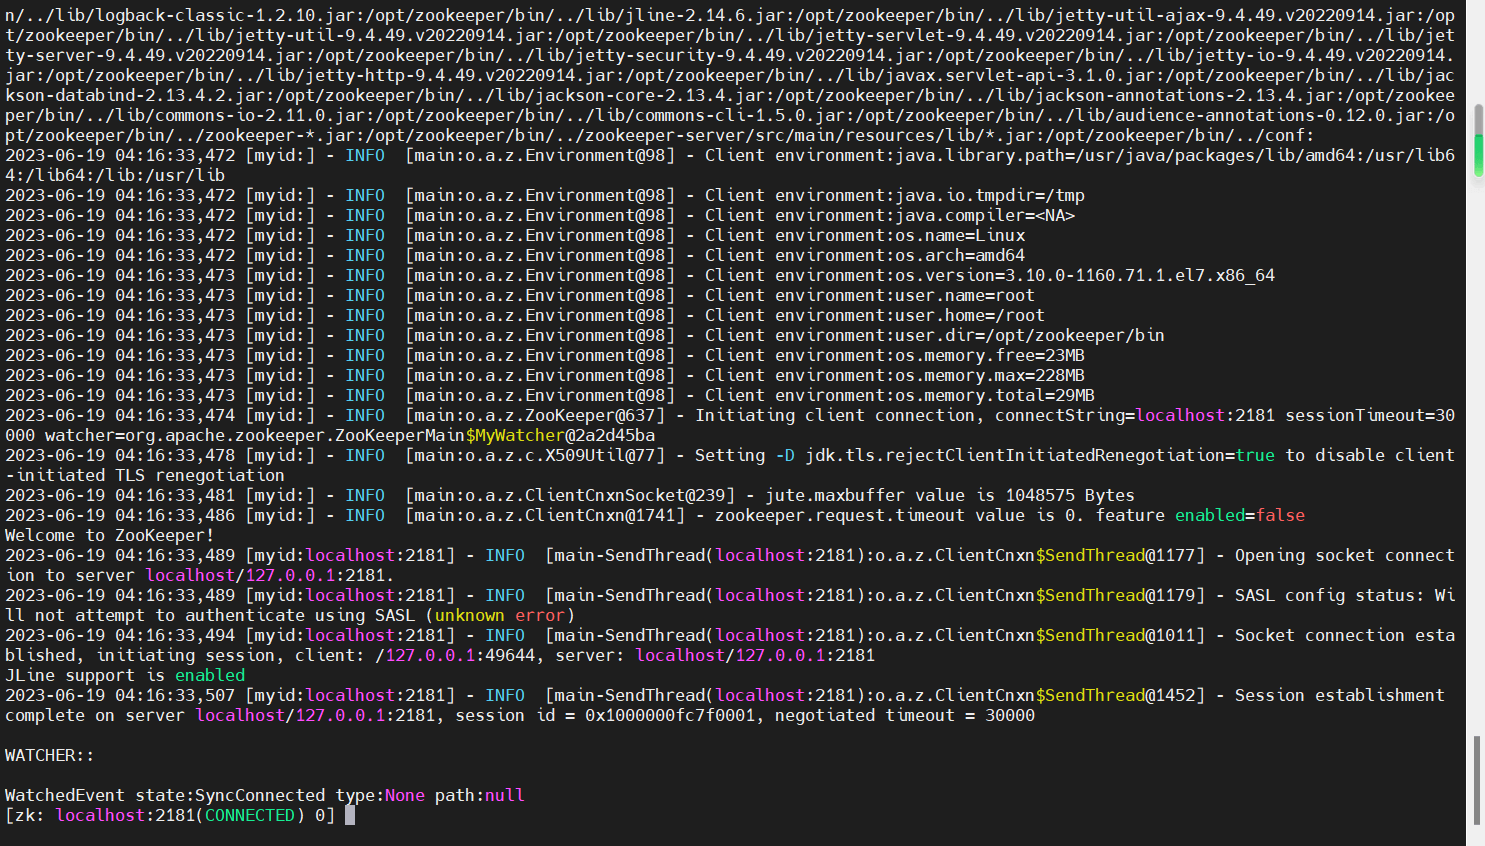Image resolution: width=1485 pixels, height=846 pixels.
Task: Click 'jute.maxbuffer value is 1048575 Bytes' text
Action: click(x=950, y=495)
